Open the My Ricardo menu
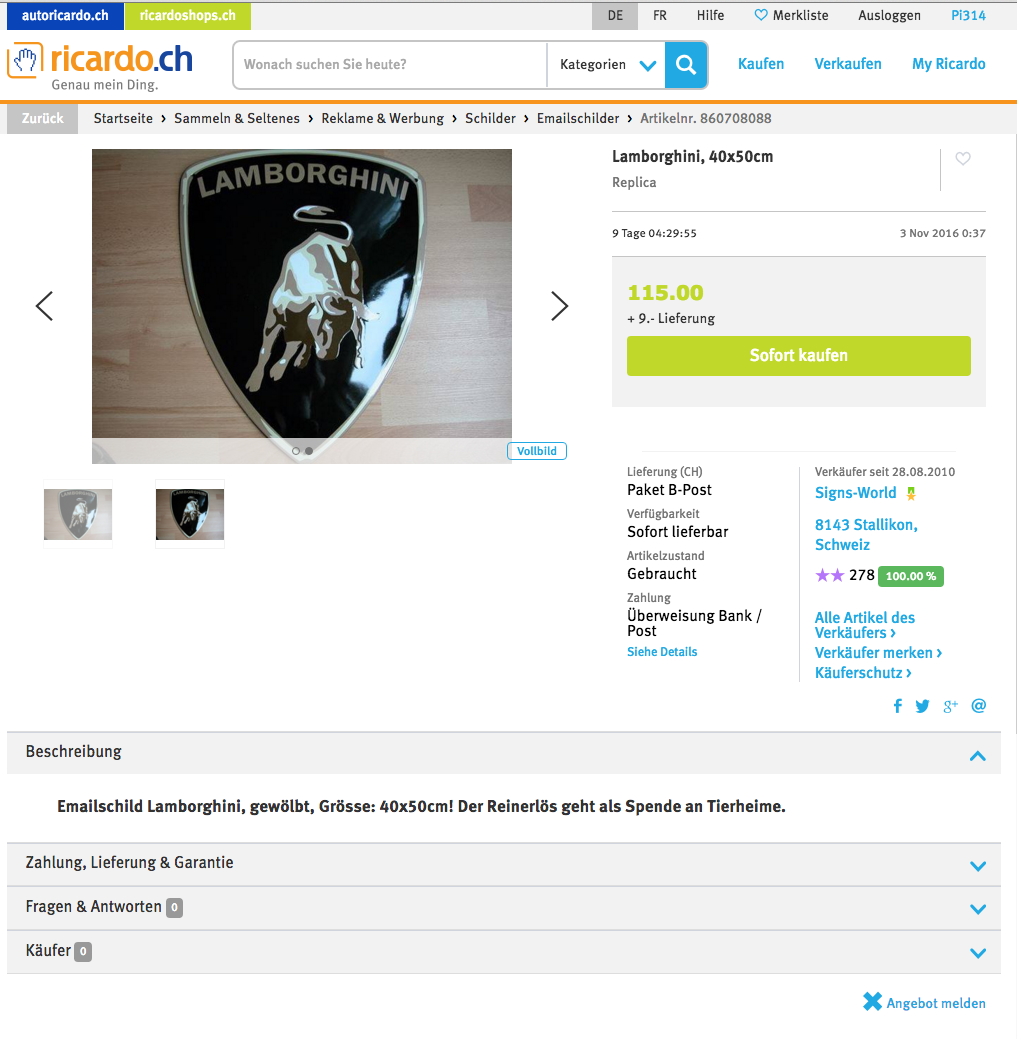Image resolution: width=1017 pixels, height=1039 pixels. (x=948, y=64)
